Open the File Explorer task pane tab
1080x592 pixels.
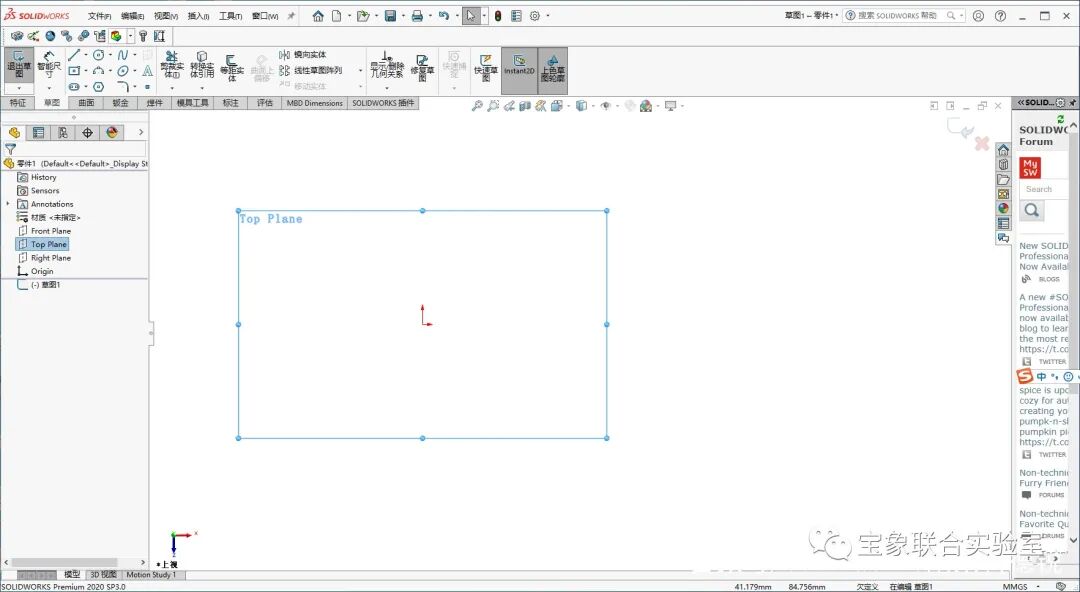1004,179
